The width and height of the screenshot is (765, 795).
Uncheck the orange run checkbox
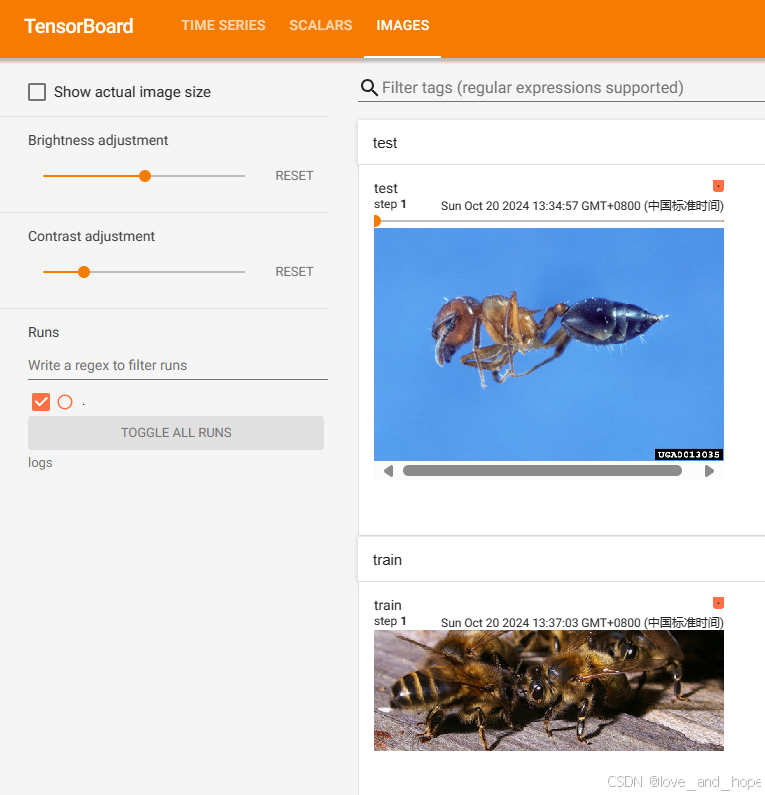click(x=41, y=402)
